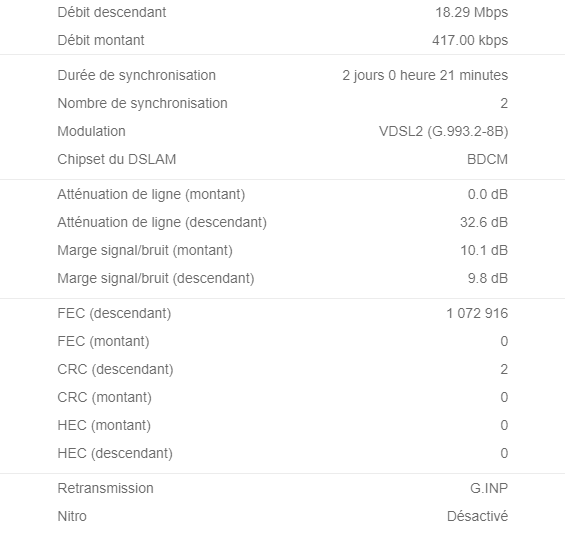Click the 18.29 Mbps download value

click(x=472, y=12)
